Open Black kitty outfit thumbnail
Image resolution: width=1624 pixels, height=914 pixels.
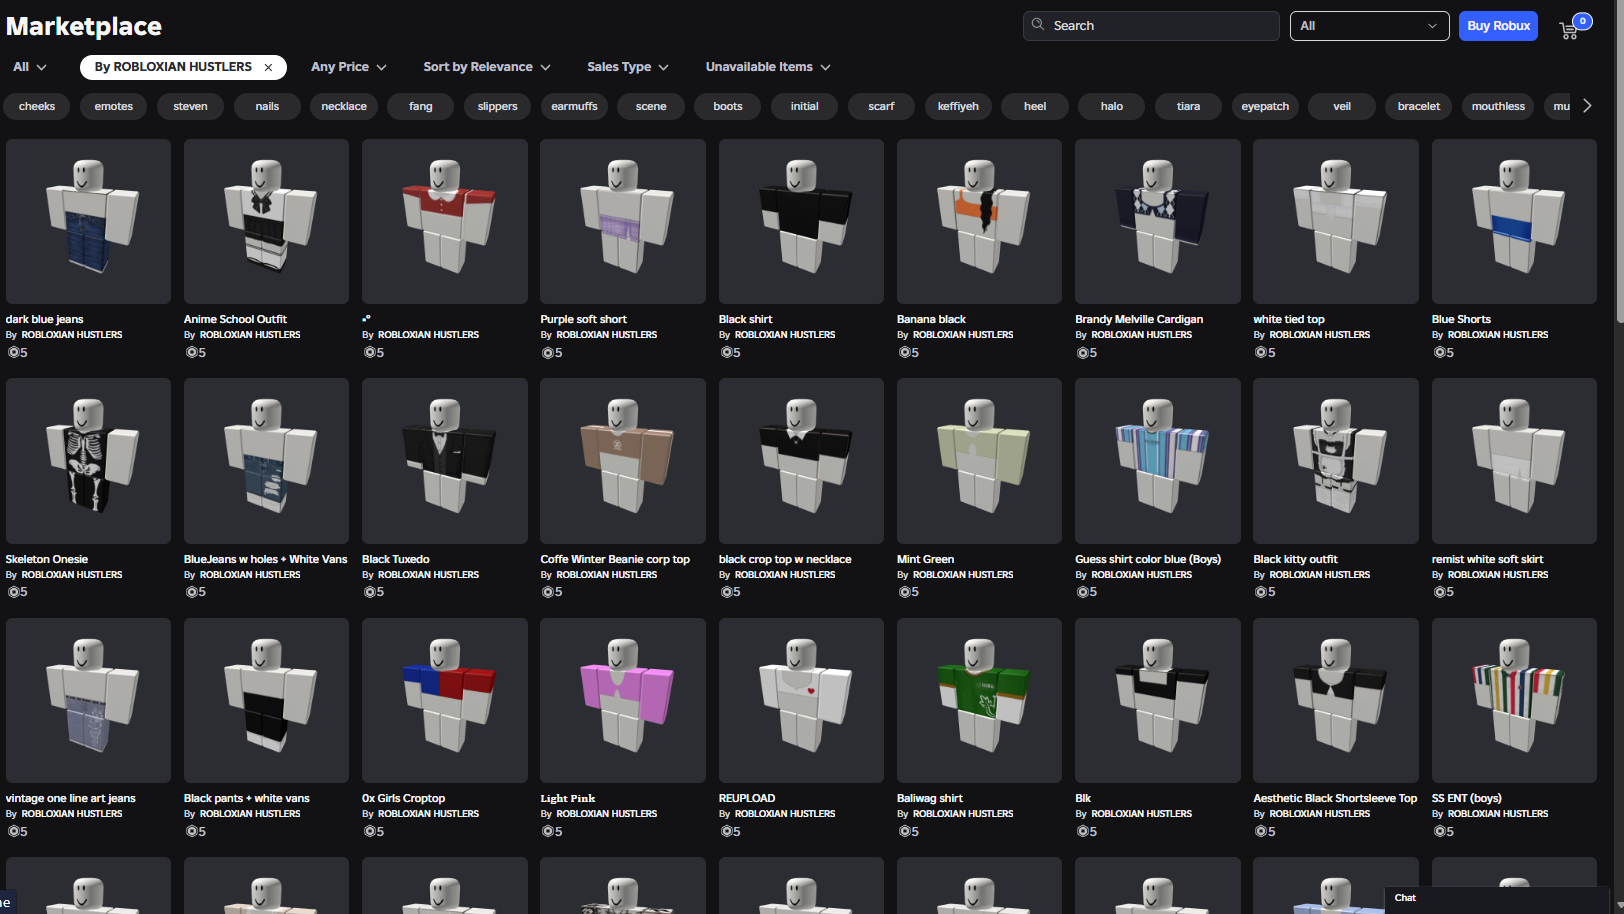[1336, 461]
